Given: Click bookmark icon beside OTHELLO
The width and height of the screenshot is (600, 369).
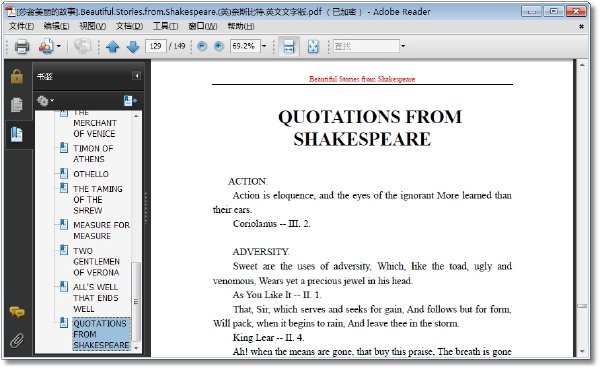Looking at the screenshot, I should coord(64,174).
